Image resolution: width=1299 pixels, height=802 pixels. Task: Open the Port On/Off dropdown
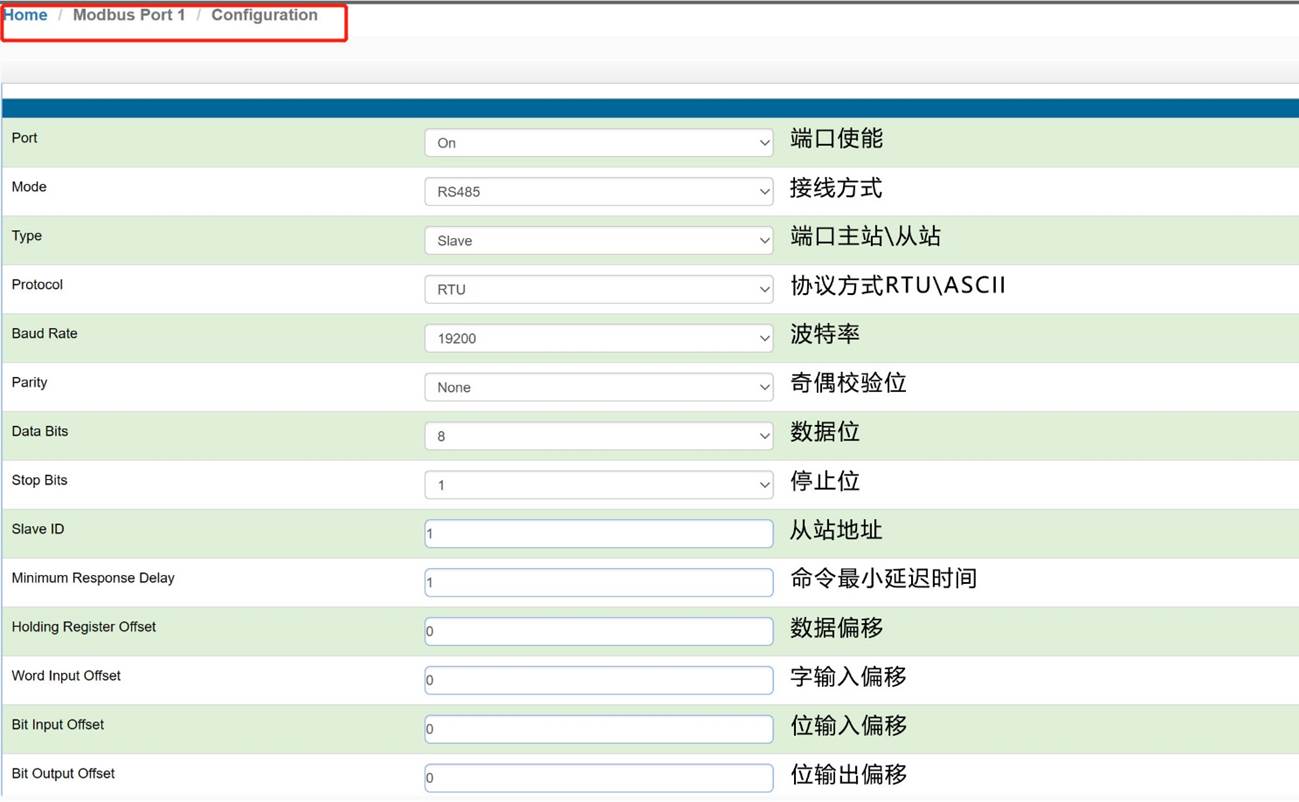[598, 143]
